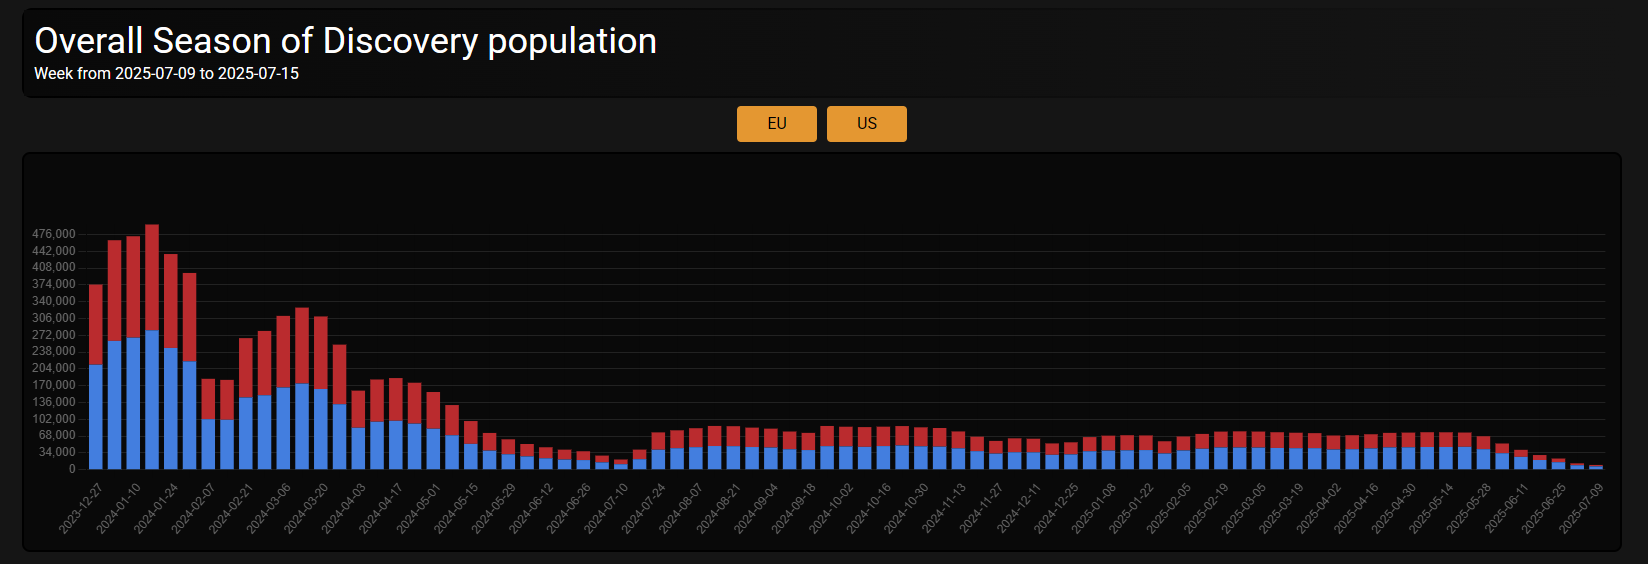The image size is (1648, 564).
Task: Click the 'Week from 2025-07-09 to 2025-07-15' subtitle
Action: (x=166, y=74)
